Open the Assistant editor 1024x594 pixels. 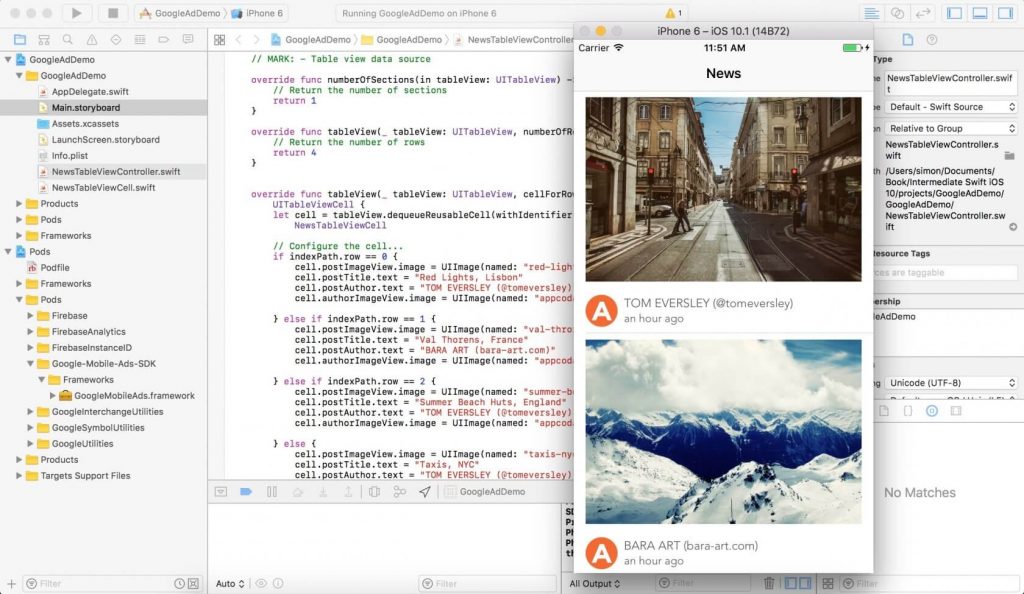(x=896, y=12)
